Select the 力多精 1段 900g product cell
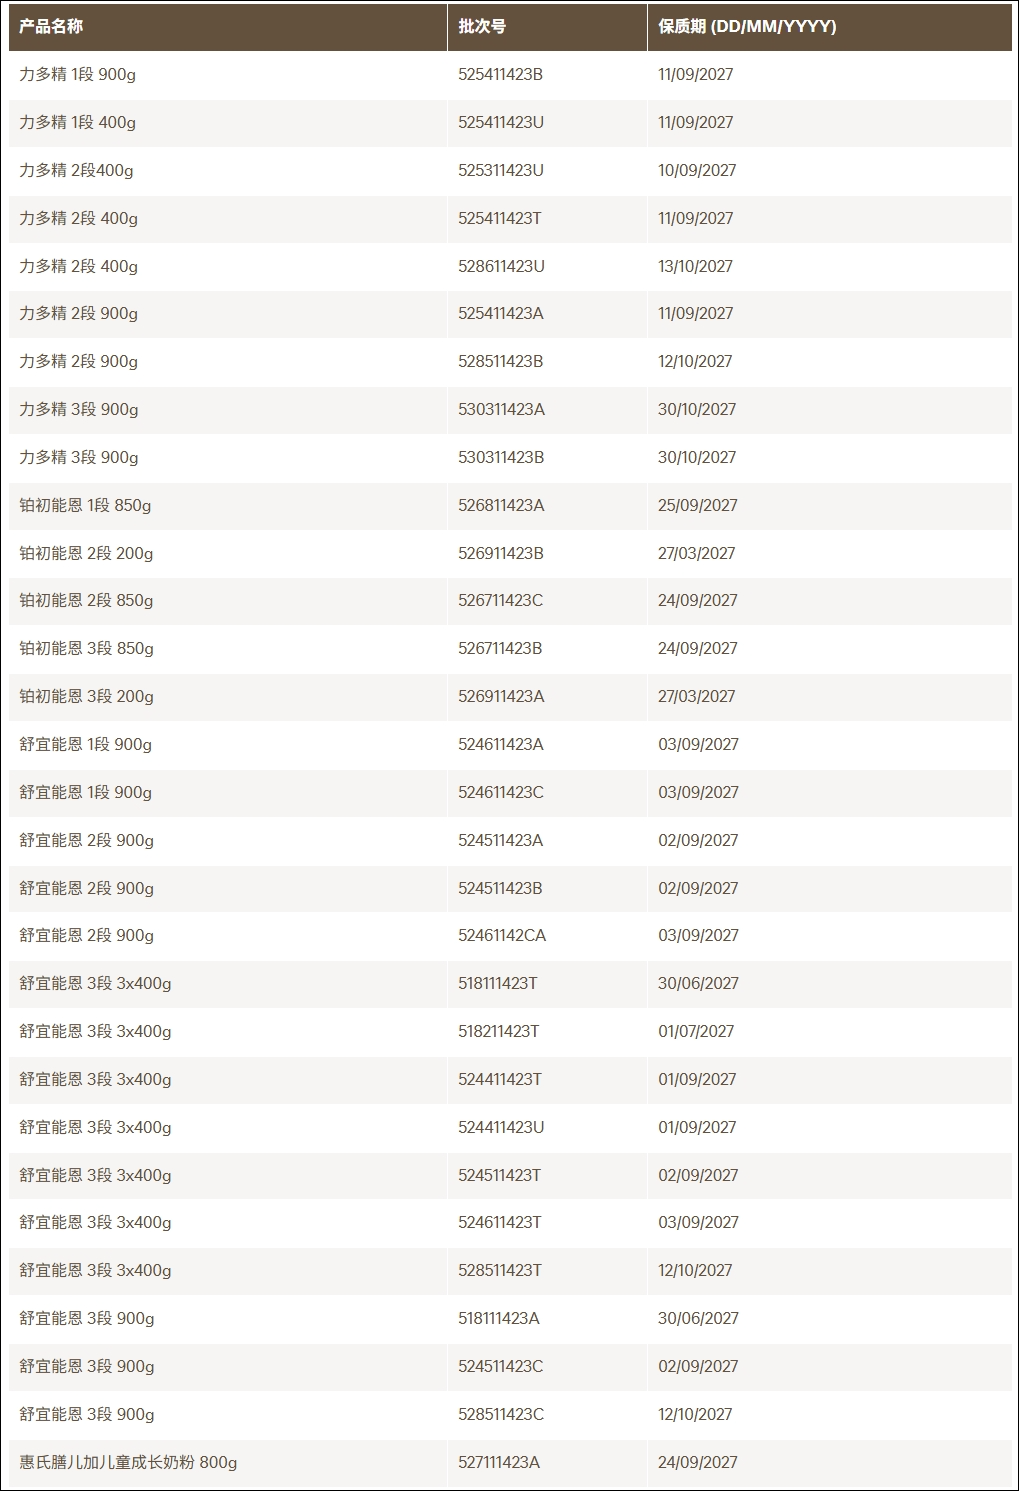Viewport: 1019px width, 1491px height. point(228,75)
